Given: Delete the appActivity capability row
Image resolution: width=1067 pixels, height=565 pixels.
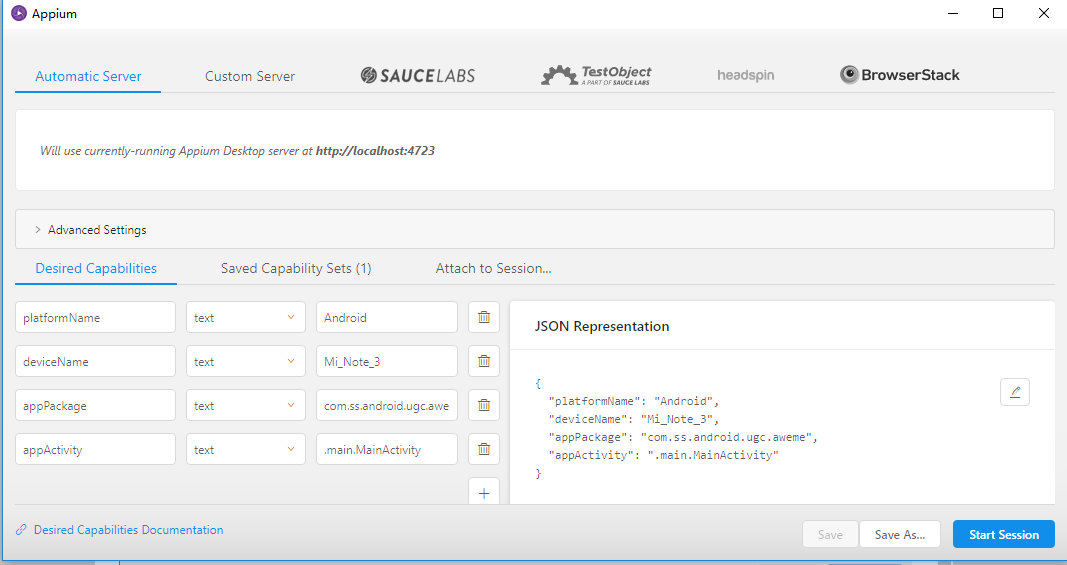Looking at the screenshot, I should pyautogui.click(x=484, y=449).
